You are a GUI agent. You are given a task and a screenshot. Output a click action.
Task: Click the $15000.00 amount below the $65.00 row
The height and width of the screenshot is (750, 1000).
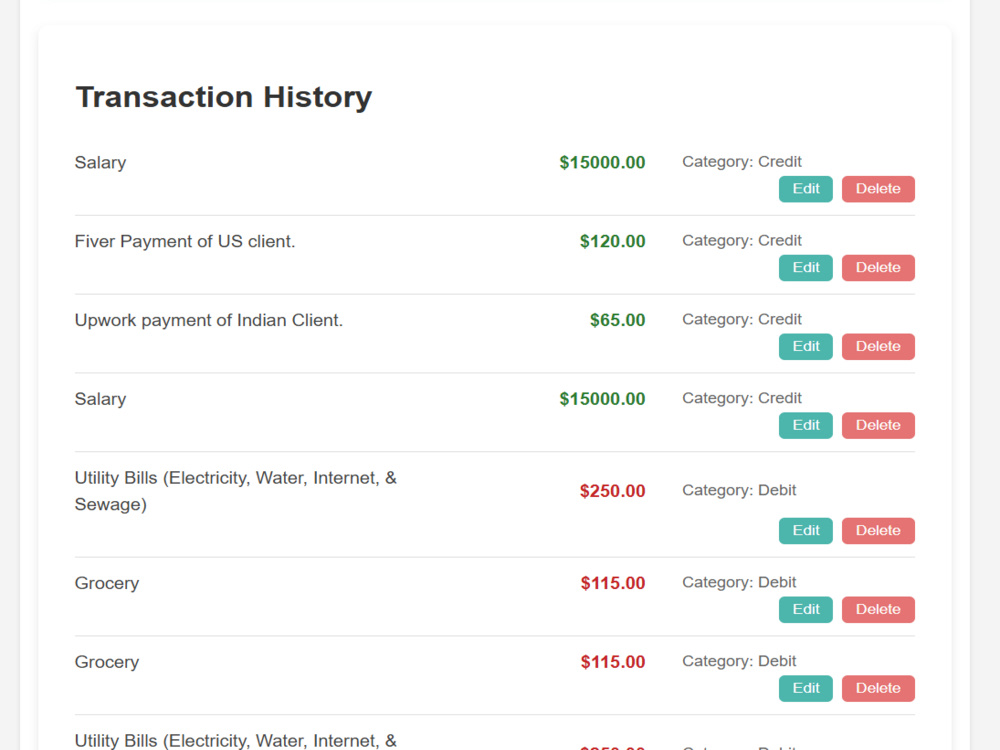[602, 399]
